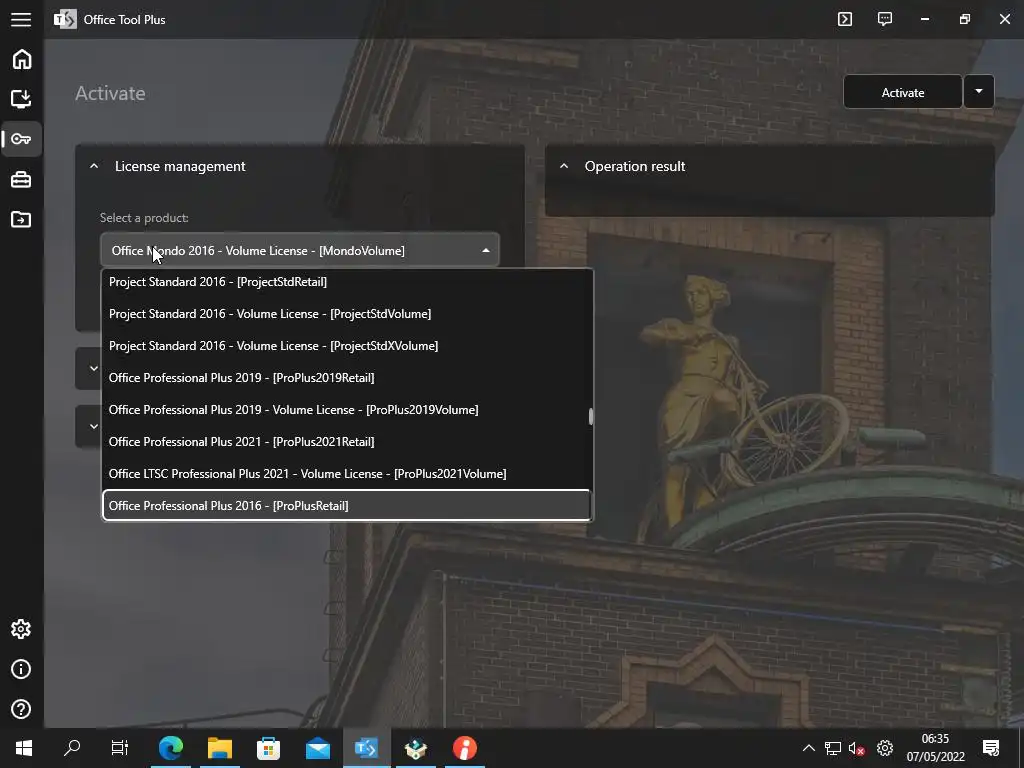Open taskbar Search magnifier

pyautogui.click(x=72, y=748)
